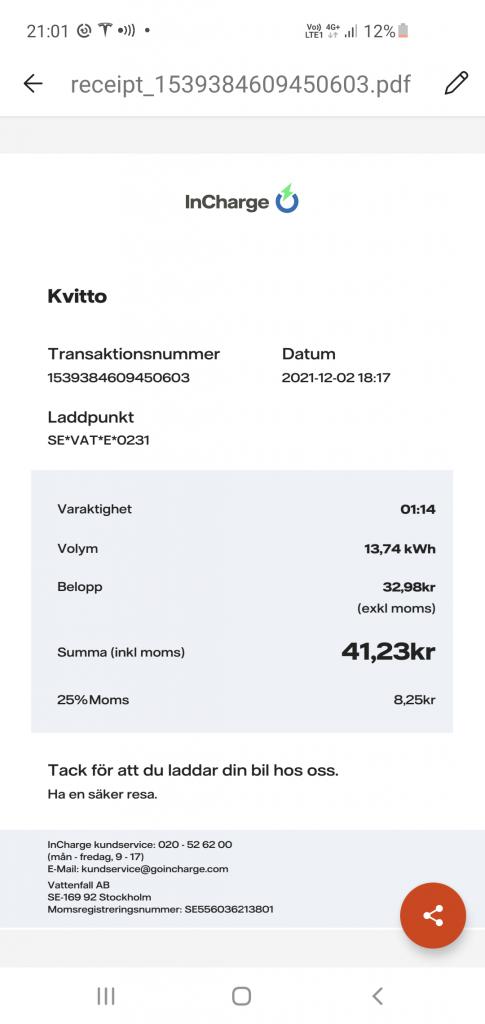
Task: Tap the battery status icon
Action: click(403, 31)
